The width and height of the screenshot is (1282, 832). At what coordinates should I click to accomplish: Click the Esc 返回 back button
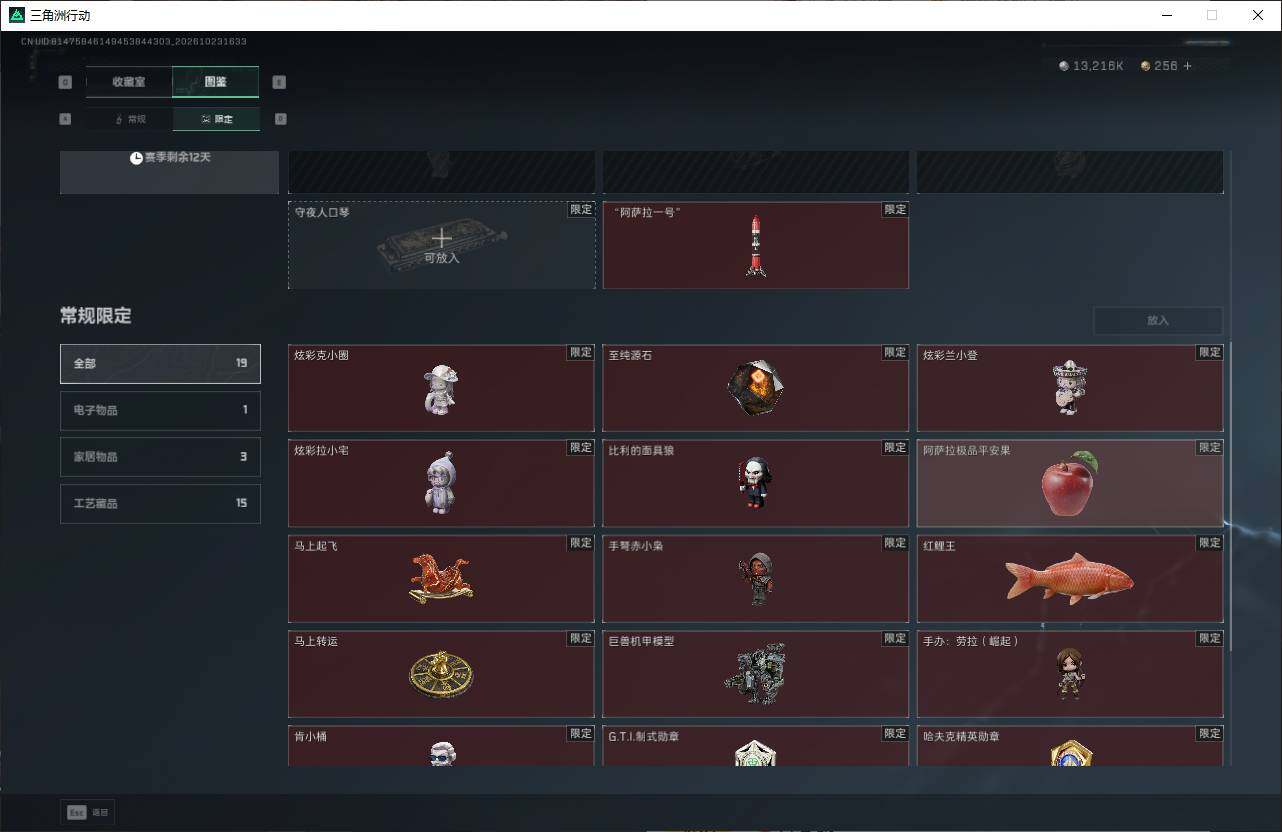88,813
